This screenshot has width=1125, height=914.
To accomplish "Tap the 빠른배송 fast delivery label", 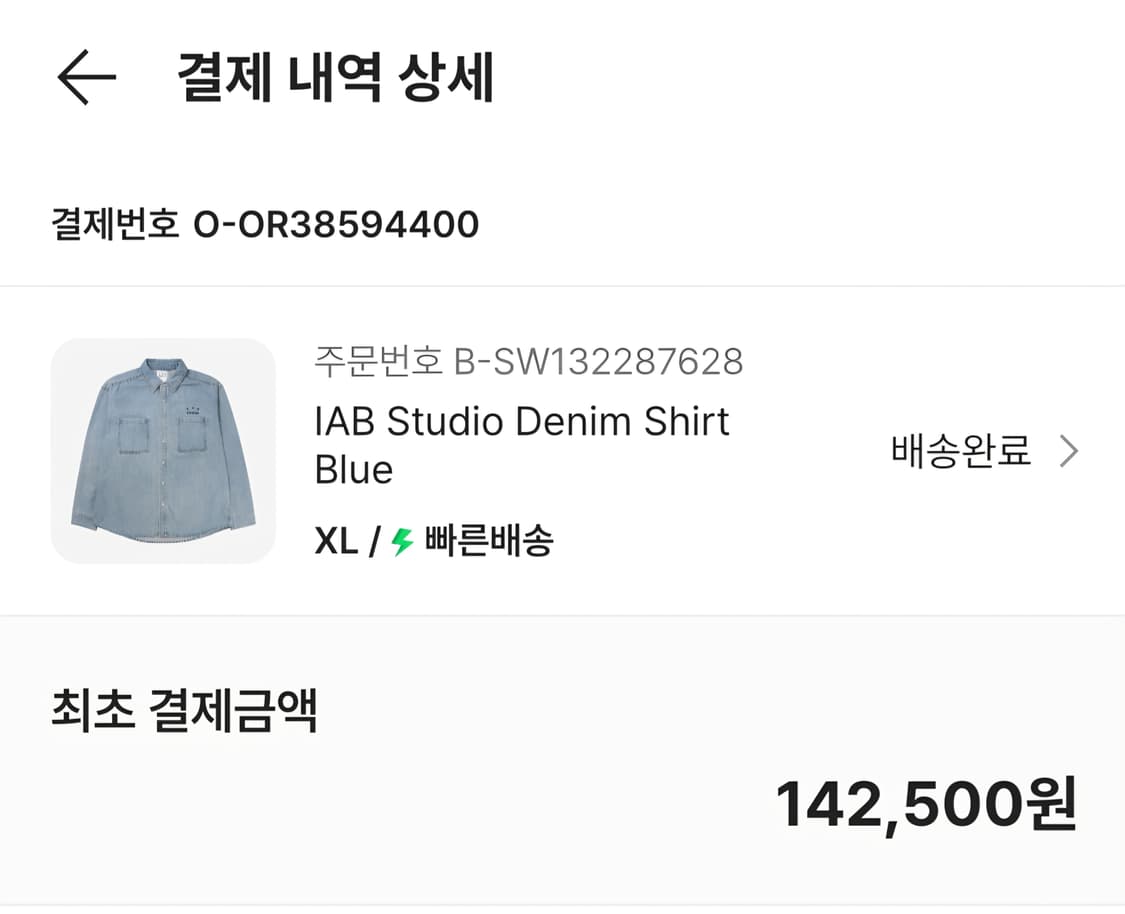I will (x=489, y=542).
